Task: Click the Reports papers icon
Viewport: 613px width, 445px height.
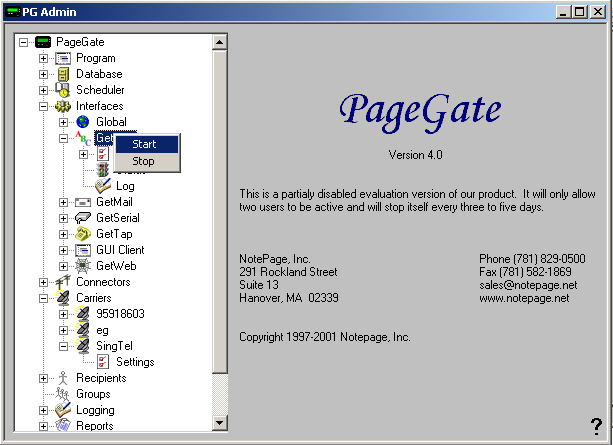Action: 63,425
